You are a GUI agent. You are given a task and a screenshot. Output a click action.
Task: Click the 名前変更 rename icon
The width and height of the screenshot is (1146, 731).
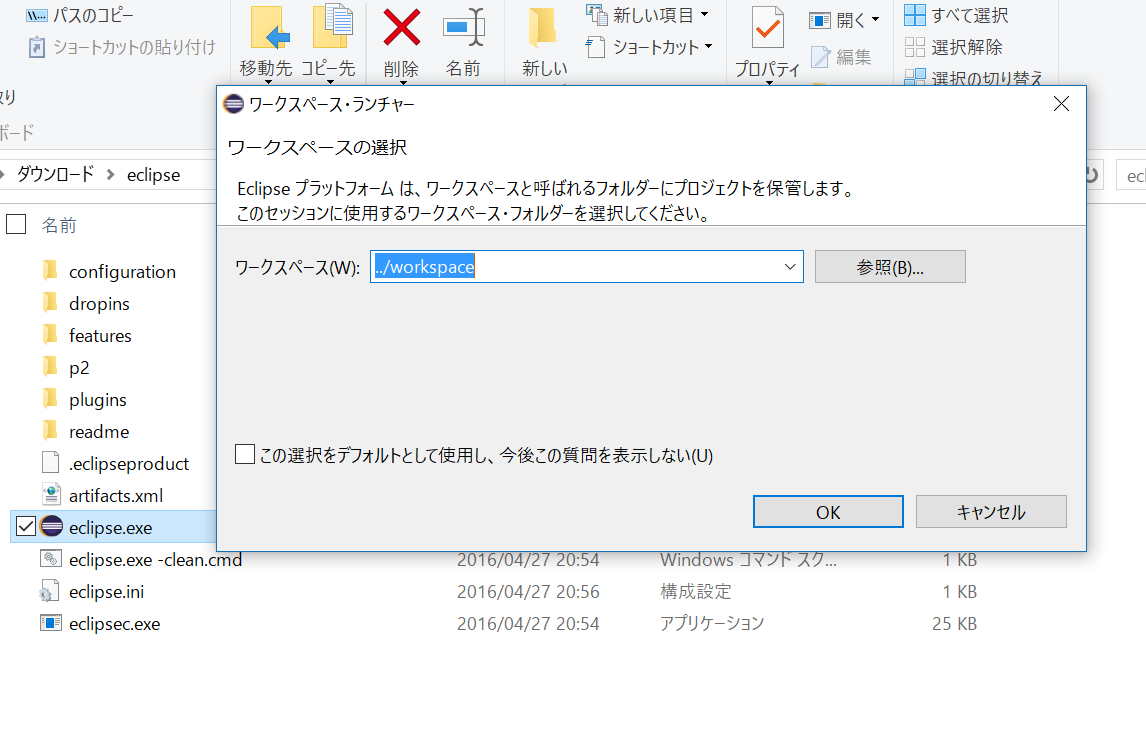(x=464, y=27)
